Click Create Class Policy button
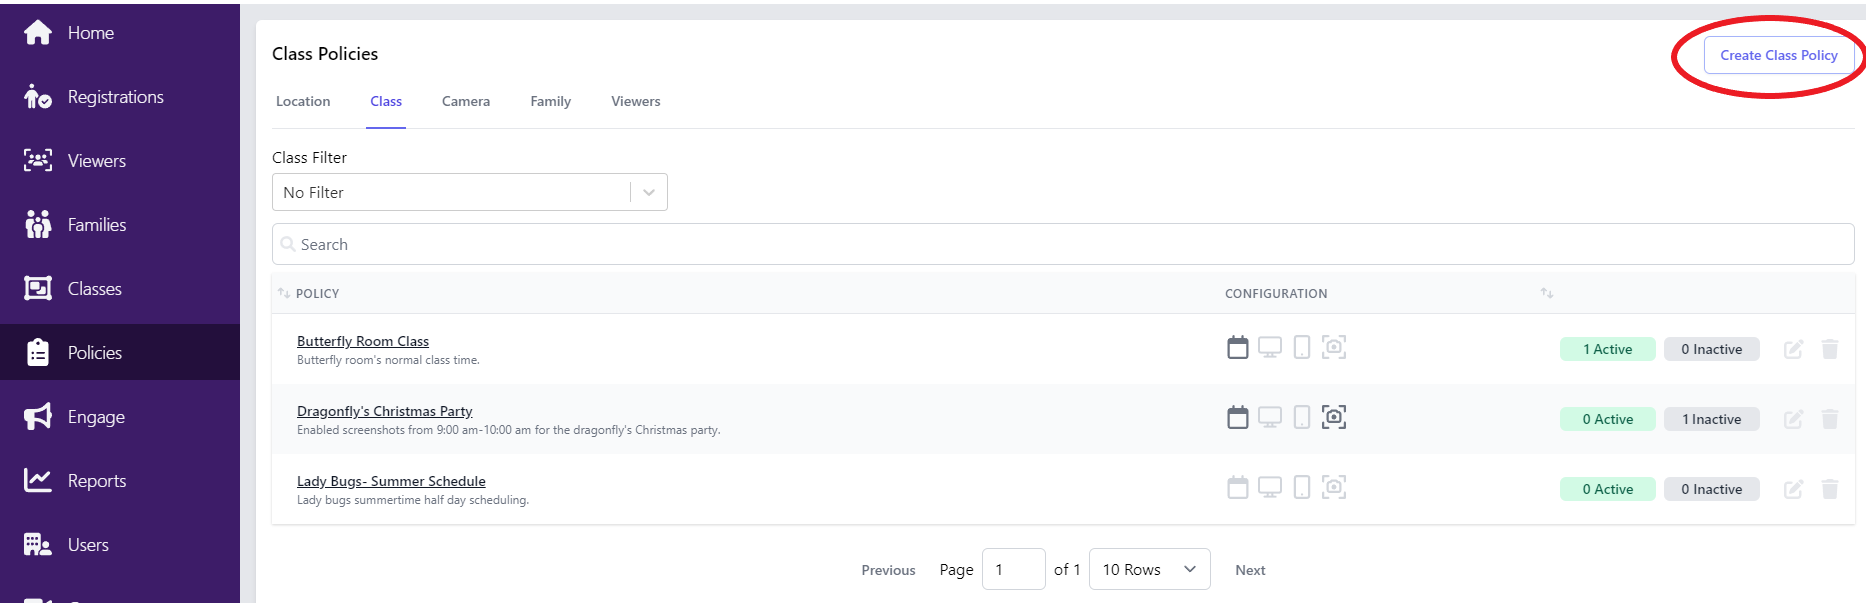The height and width of the screenshot is (603, 1866). pyautogui.click(x=1778, y=55)
